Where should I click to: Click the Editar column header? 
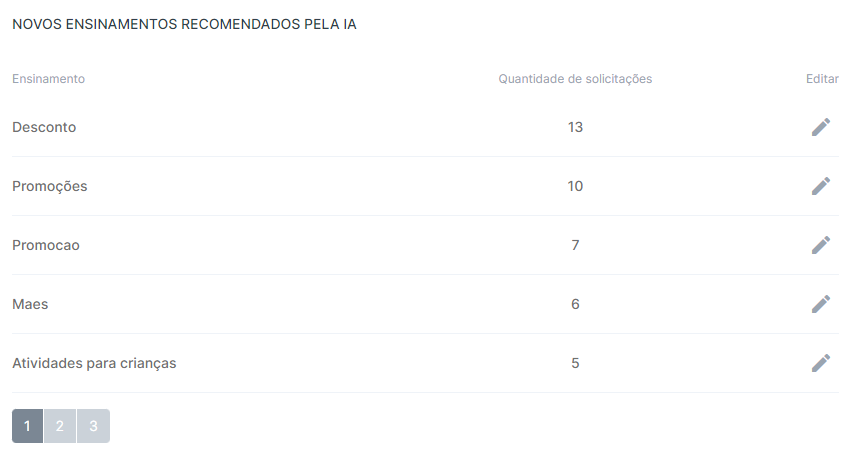(x=822, y=79)
